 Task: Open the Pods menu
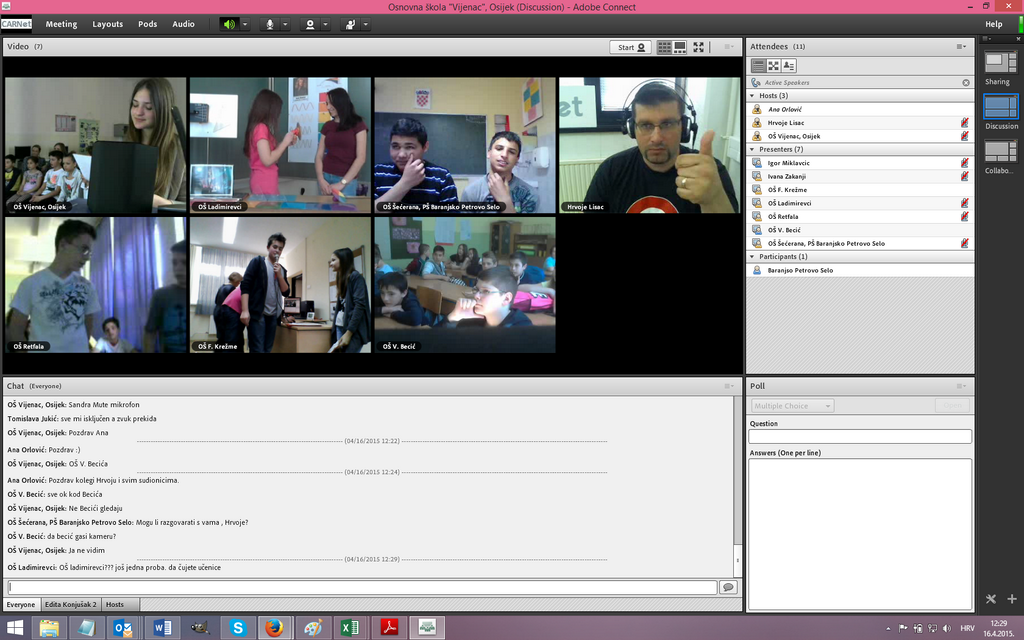(147, 24)
